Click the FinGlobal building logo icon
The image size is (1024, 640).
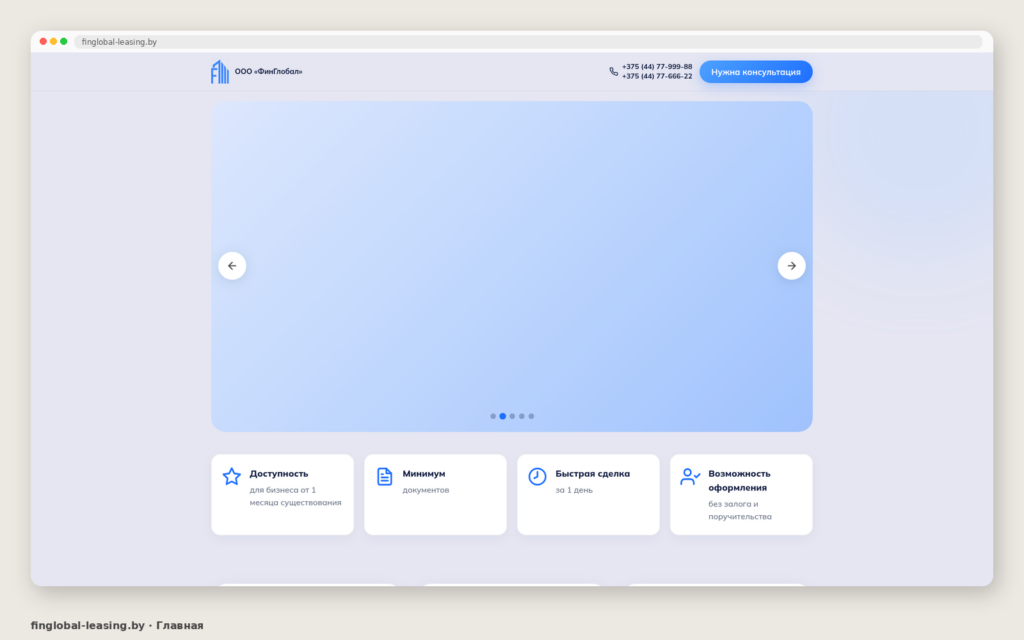tap(219, 72)
